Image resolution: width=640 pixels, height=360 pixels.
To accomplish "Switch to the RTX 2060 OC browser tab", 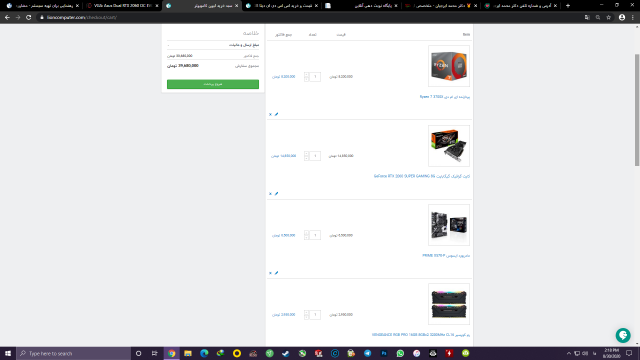I will pyautogui.click(x=122, y=6).
